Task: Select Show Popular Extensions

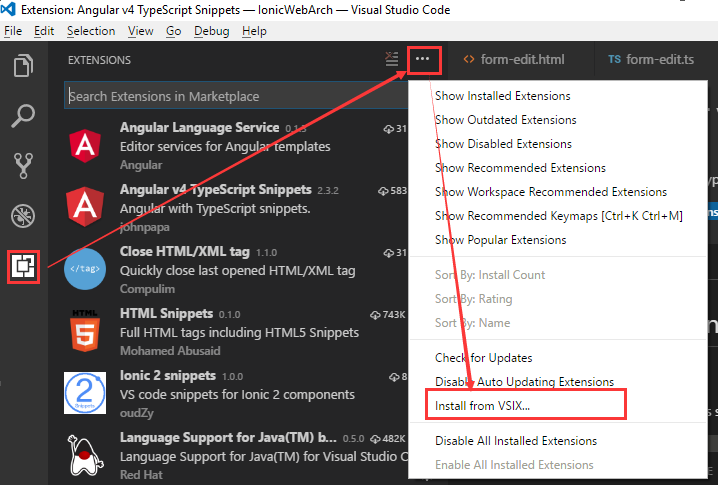Action: point(500,240)
